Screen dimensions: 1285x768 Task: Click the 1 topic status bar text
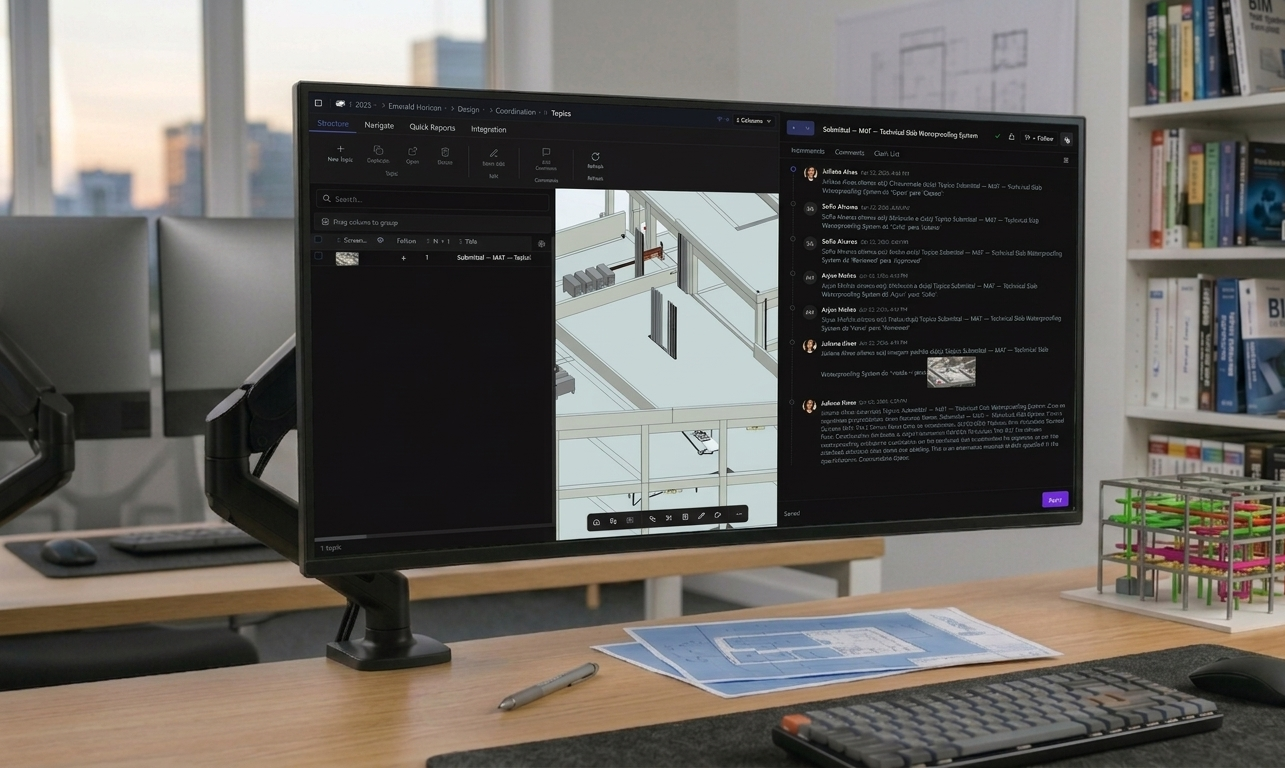(x=330, y=548)
